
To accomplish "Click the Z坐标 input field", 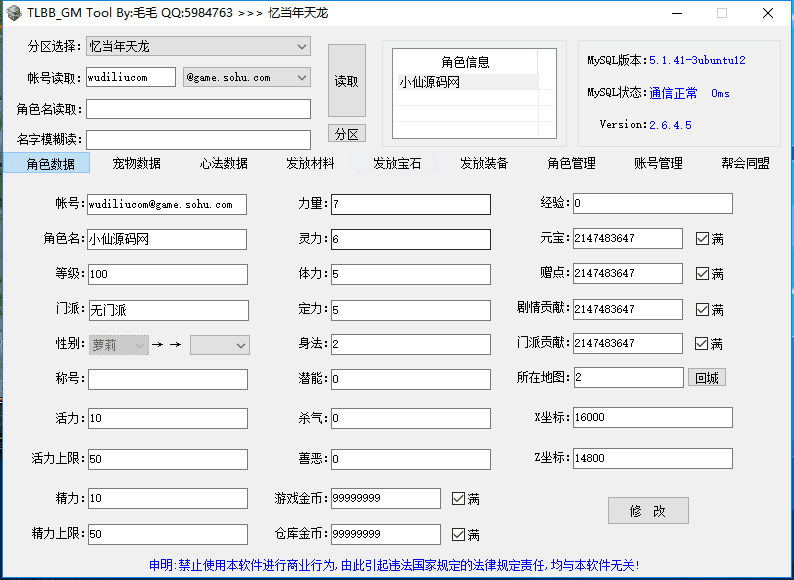I will click(653, 458).
